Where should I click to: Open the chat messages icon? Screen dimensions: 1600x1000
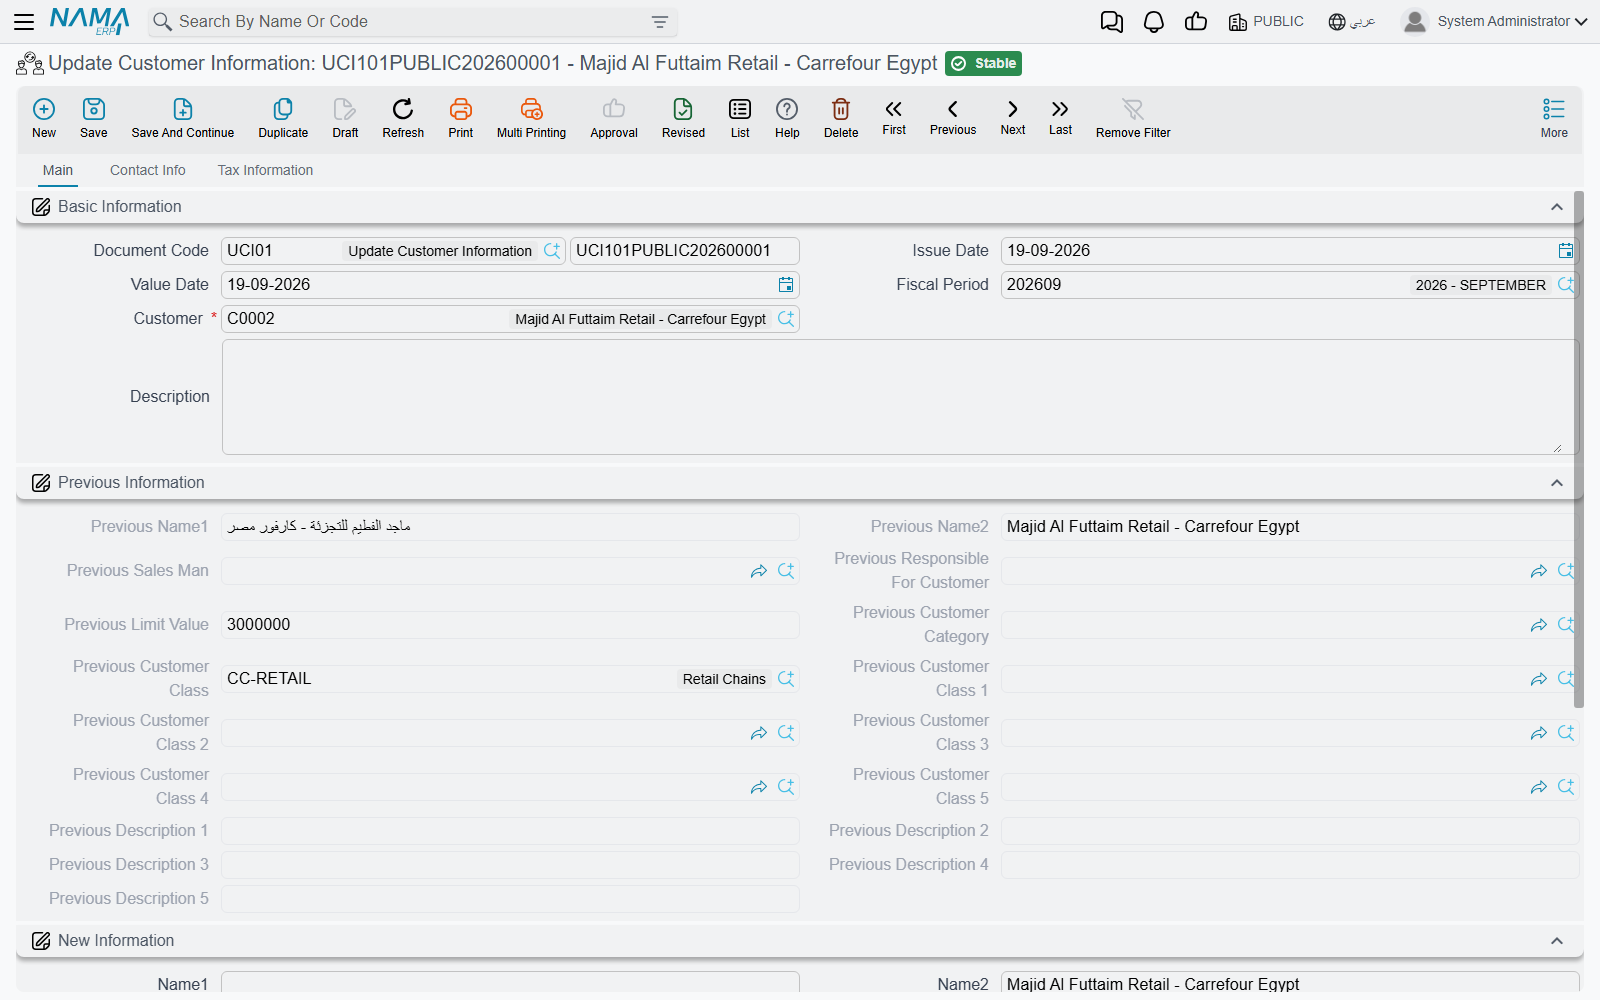click(1111, 22)
